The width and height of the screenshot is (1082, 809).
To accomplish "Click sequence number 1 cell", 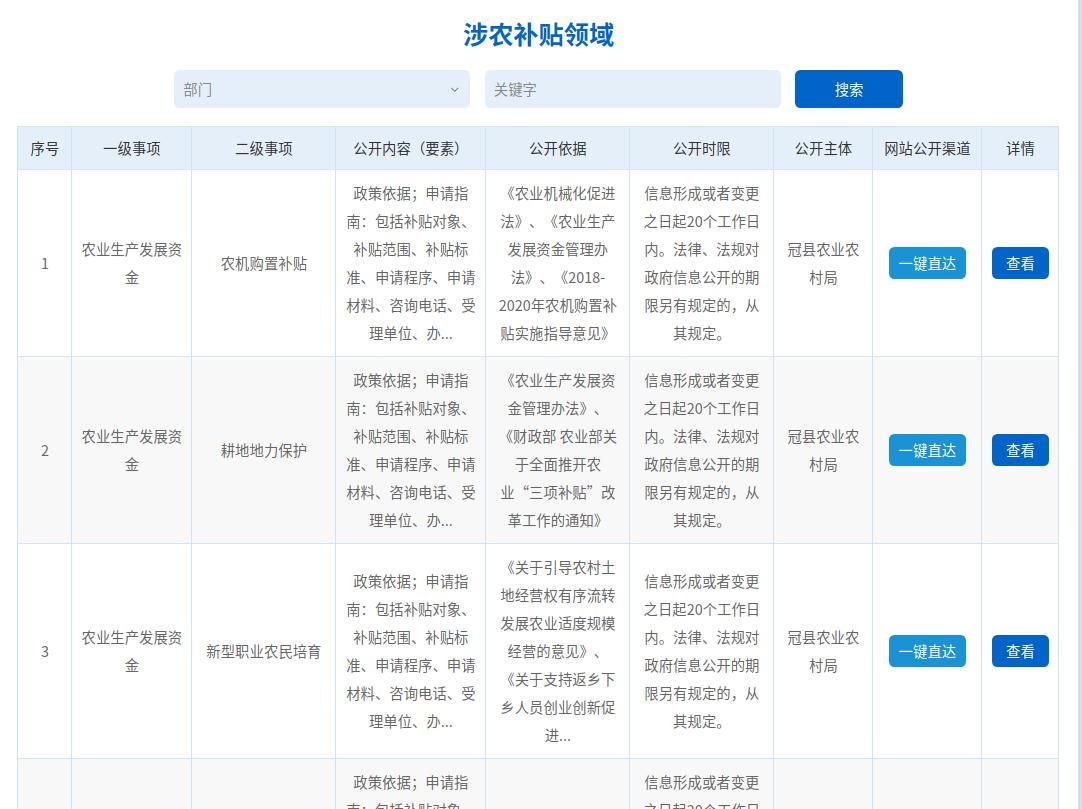I will tap(45, 264).
